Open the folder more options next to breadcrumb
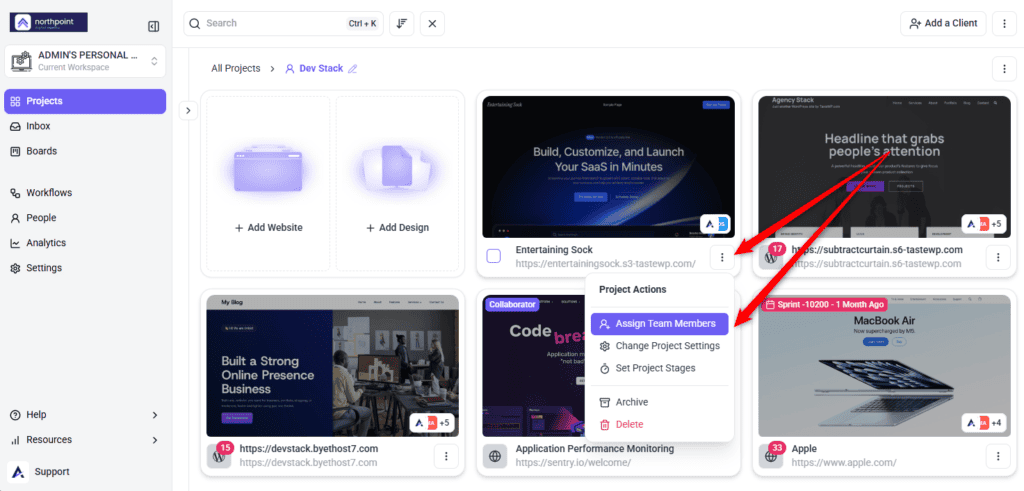This screenshot has width=1024, height=491. pos(1004,68)
